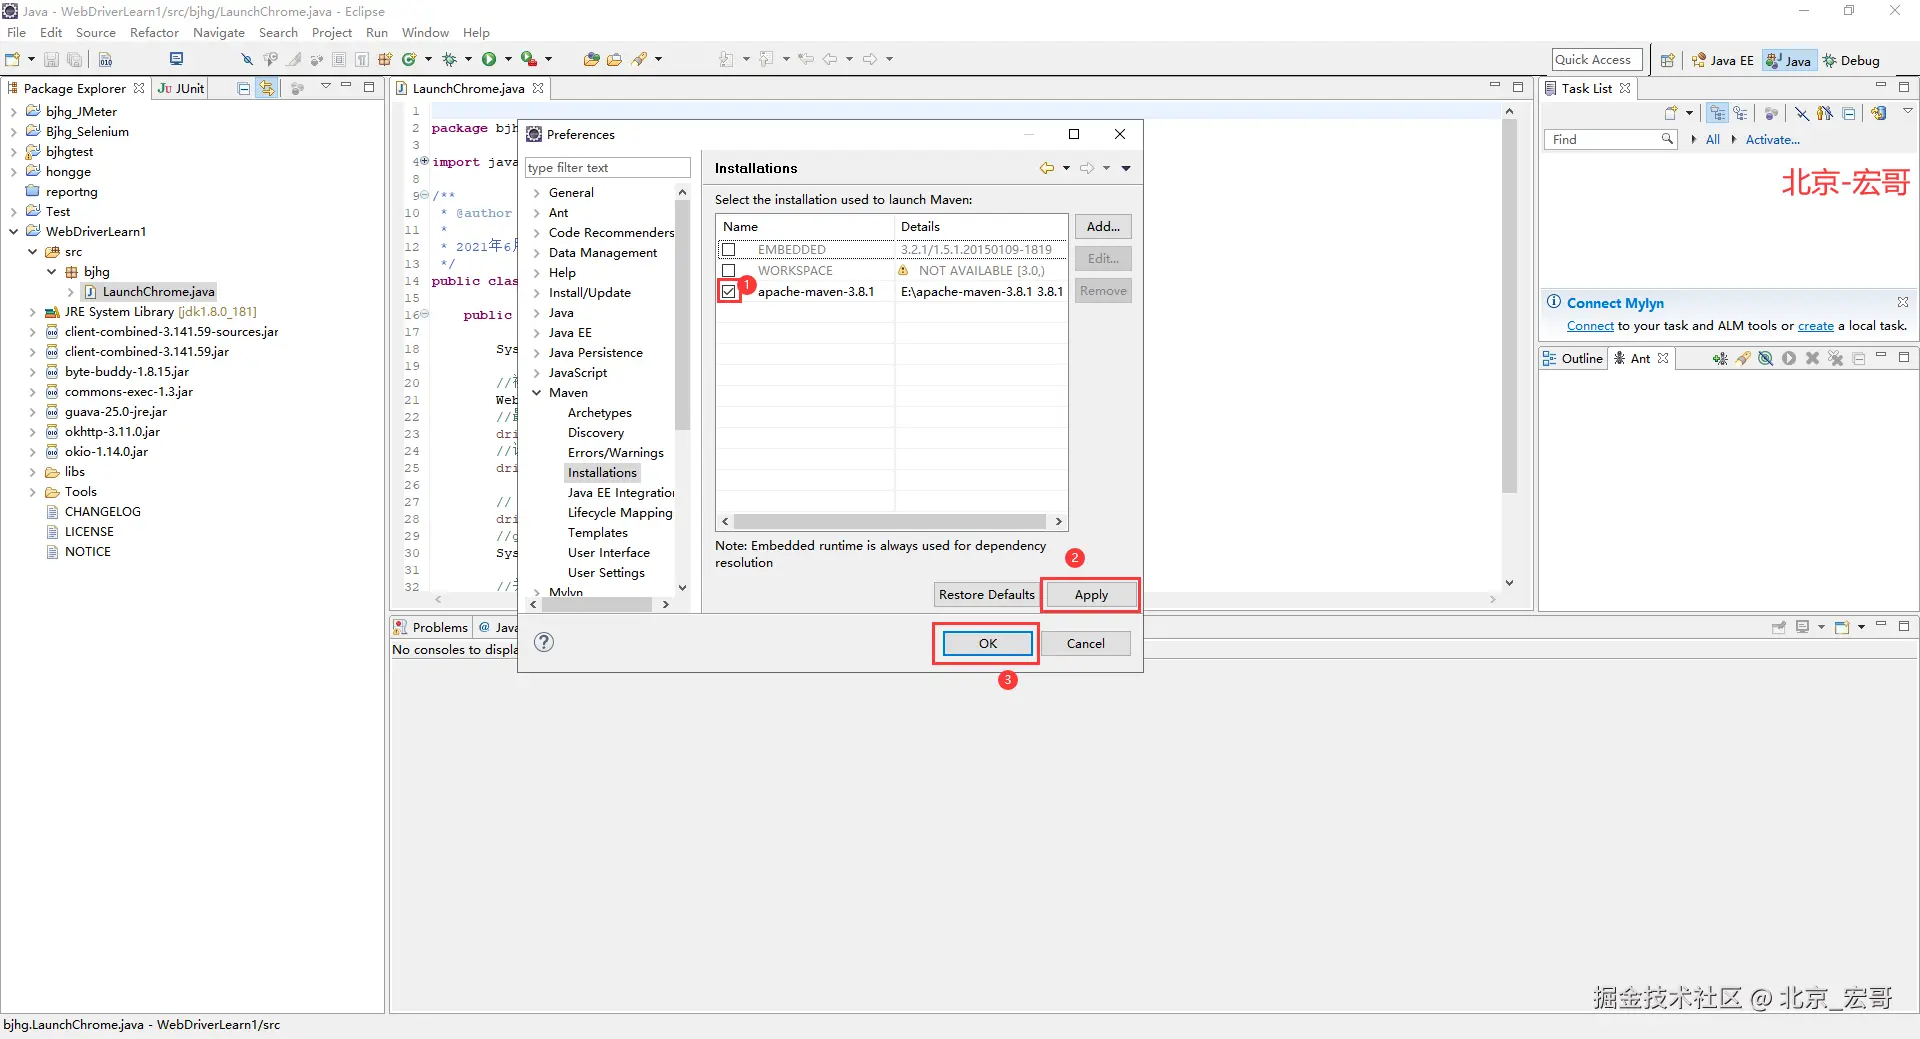This screenshot has width=1920, height=1039.
Task: Click the Help question mark in Preferences
Action: 544,642
